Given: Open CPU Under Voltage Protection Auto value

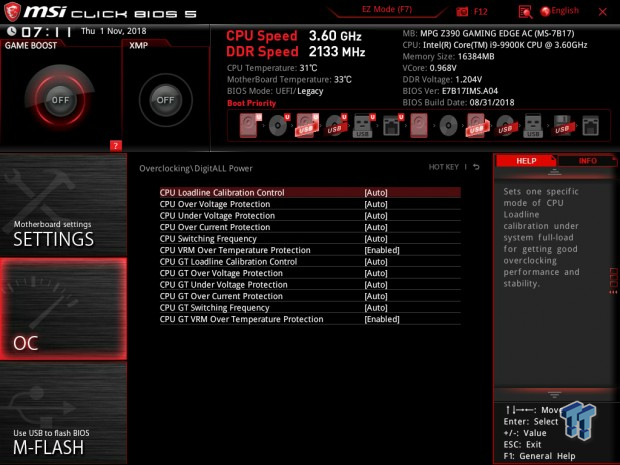Looking at the screenshot, I should (x=376, y=216).
